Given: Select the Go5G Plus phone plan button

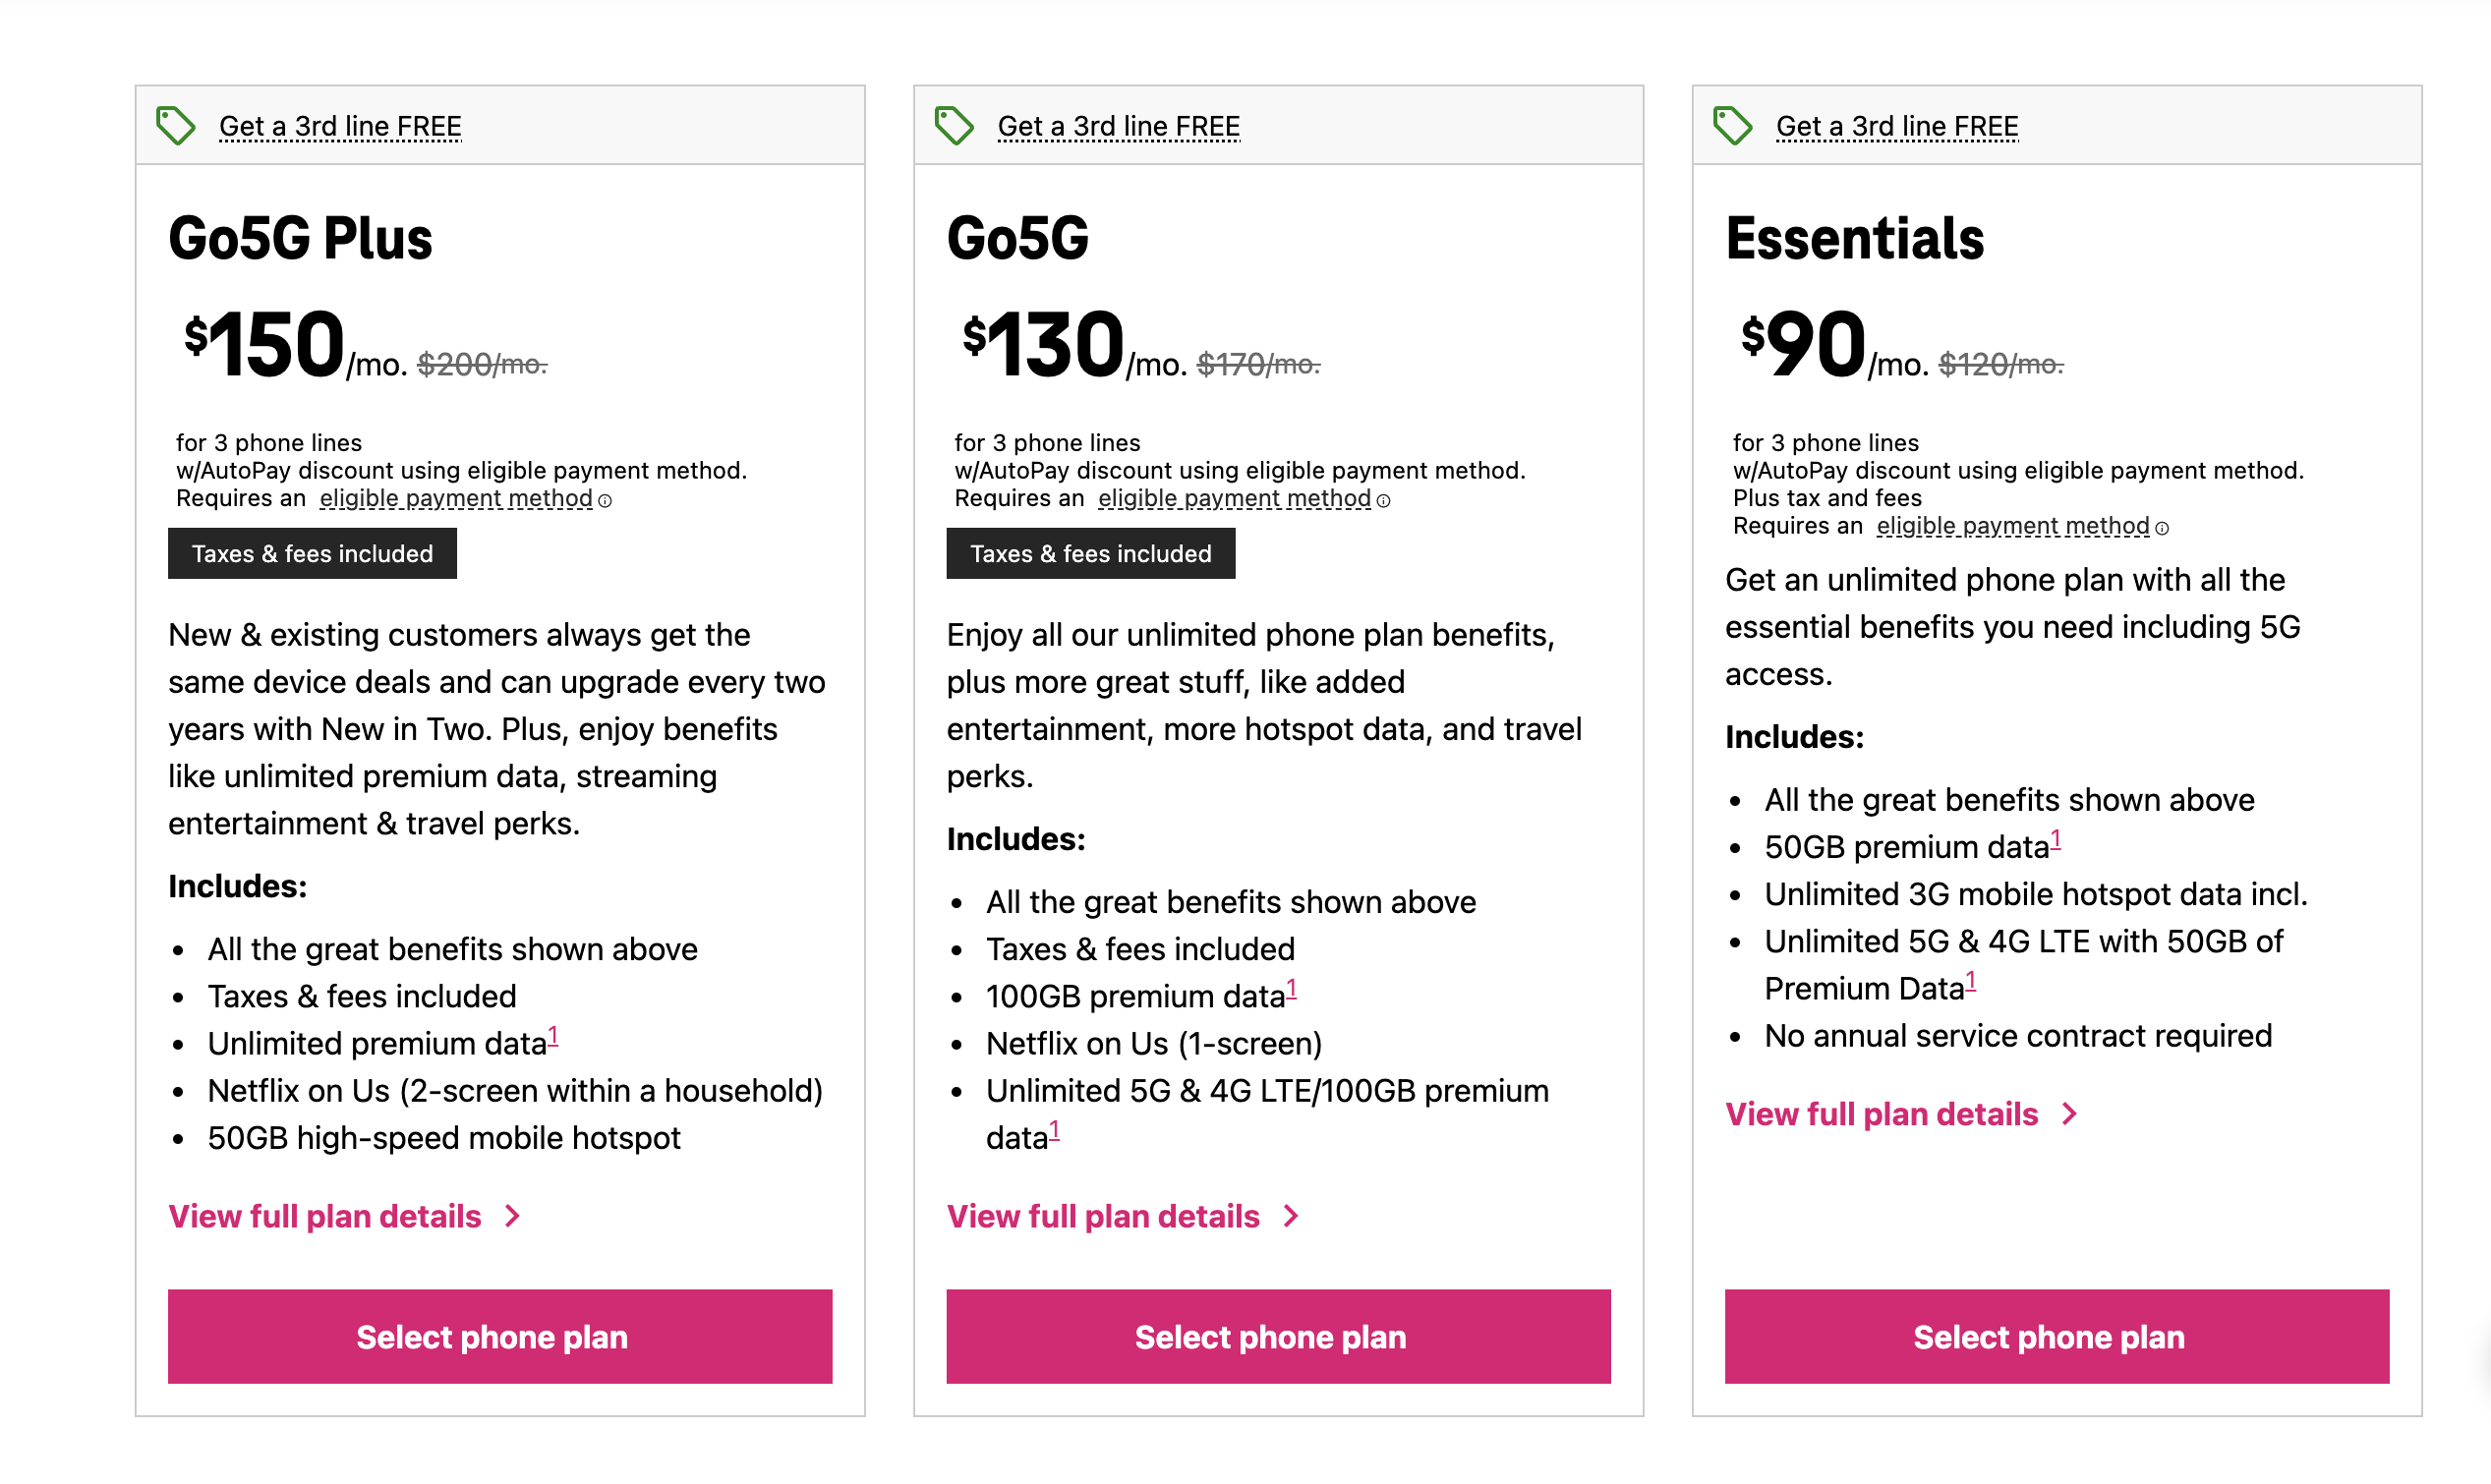Looking at the screenshot, I should pyautogui.click(x=492, y=1336).
